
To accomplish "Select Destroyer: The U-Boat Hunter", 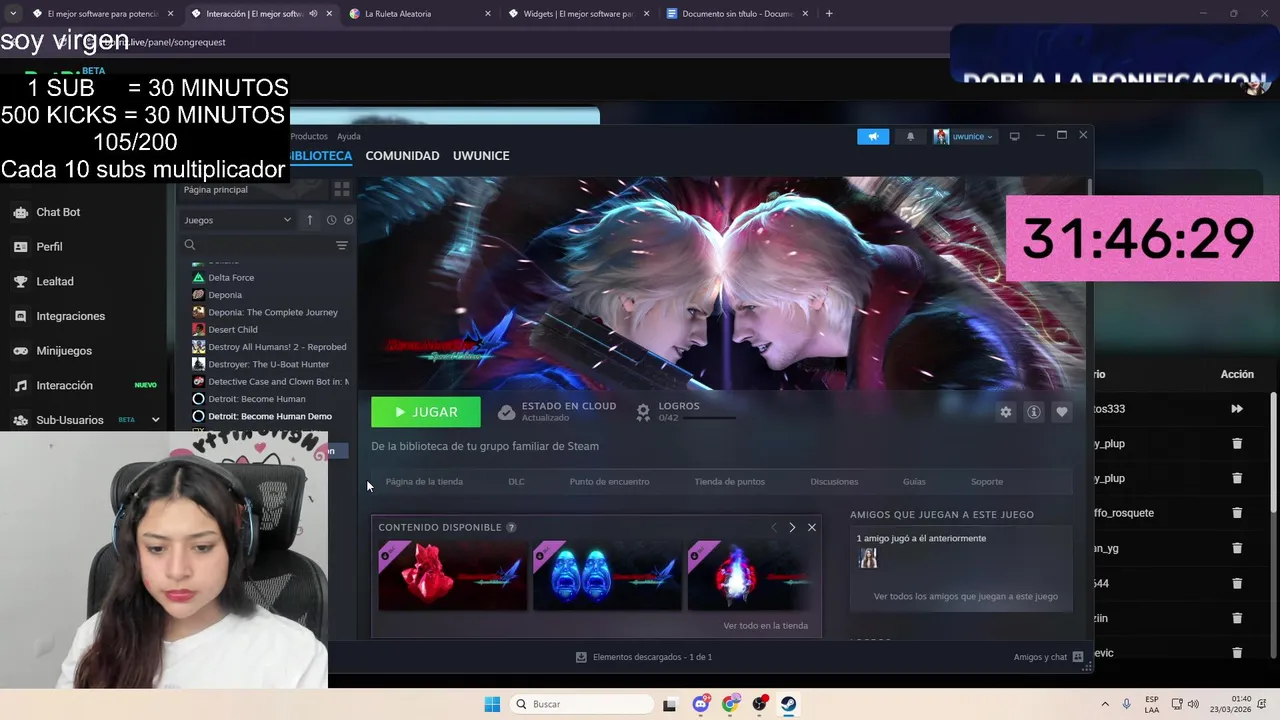I will click(268, 364).
